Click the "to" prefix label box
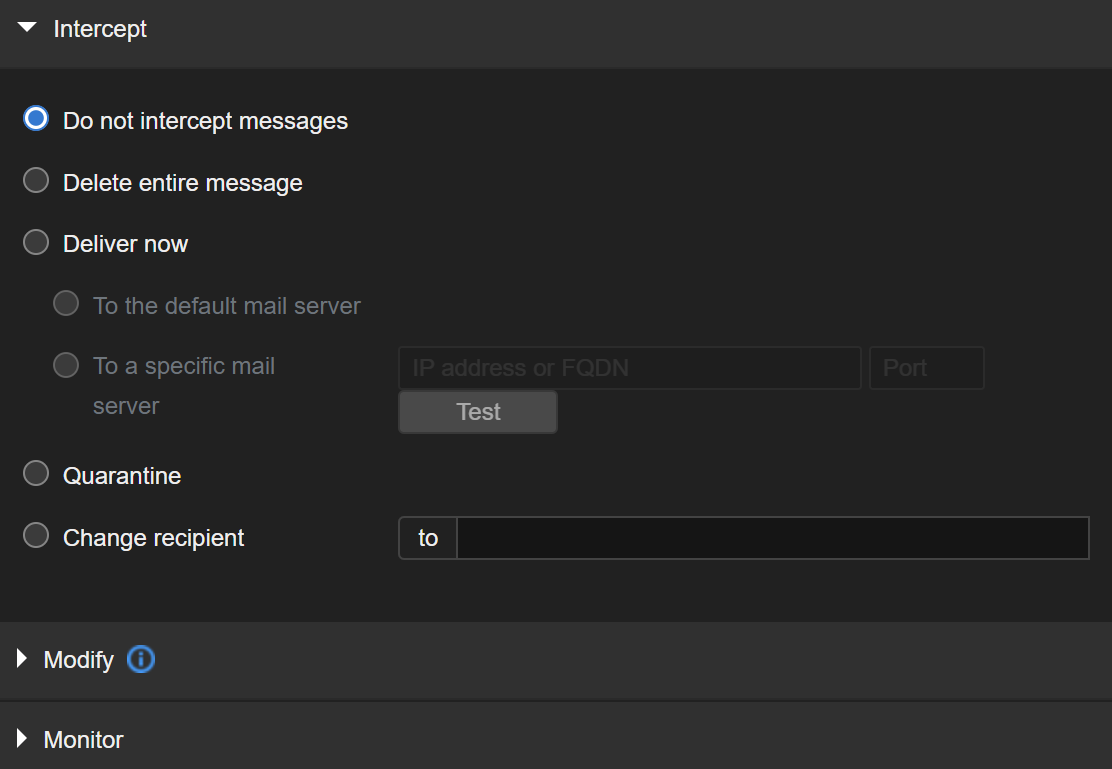The image size is (1112, 769). [428, 538]
